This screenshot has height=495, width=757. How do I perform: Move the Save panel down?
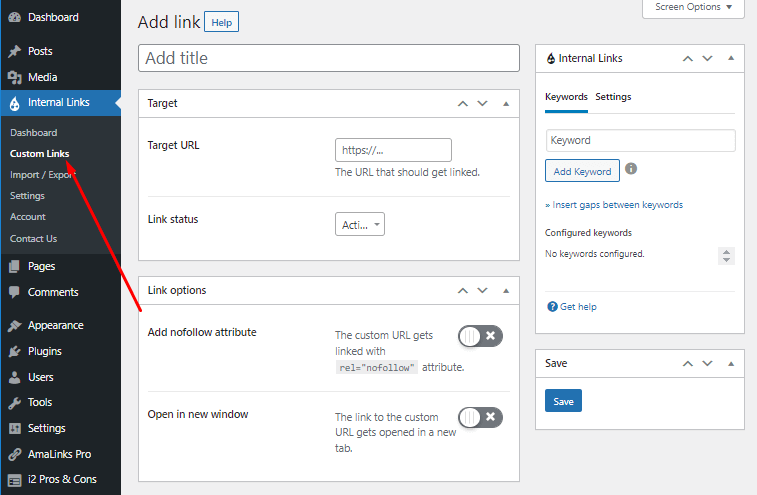(707, 364)
